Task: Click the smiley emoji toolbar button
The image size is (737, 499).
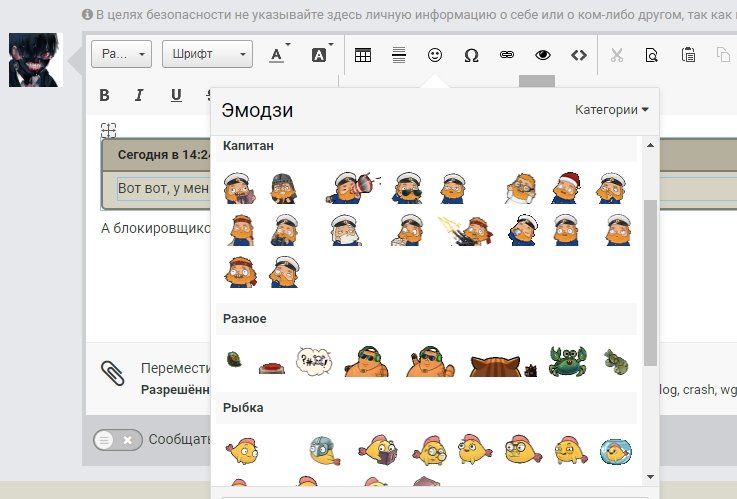Action: 435,55
